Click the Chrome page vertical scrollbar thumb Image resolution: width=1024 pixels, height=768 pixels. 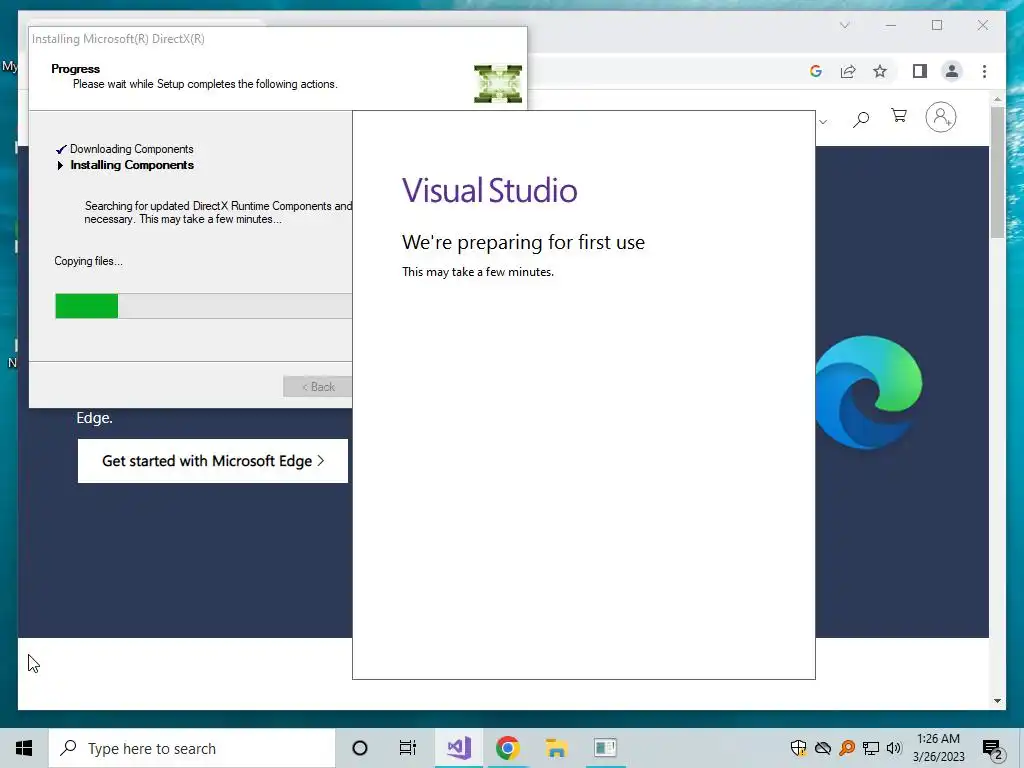[x=997, y=171]
